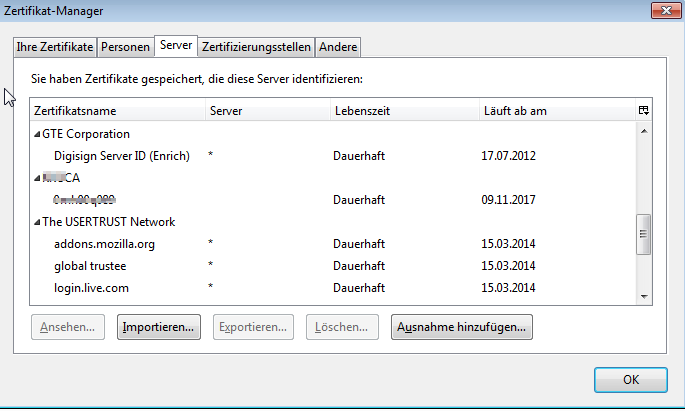This screenshot has height=411, width=685.
Task: Open the column picker icon
Action: 644,110
